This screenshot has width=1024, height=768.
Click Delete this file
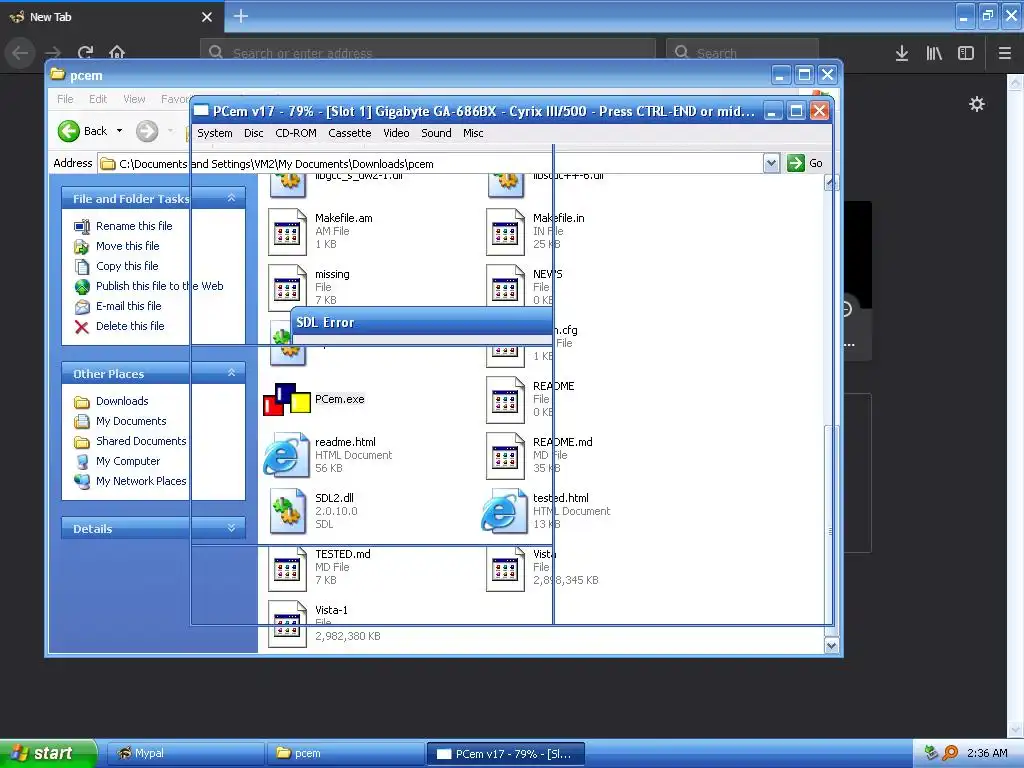tap(130, 326)
